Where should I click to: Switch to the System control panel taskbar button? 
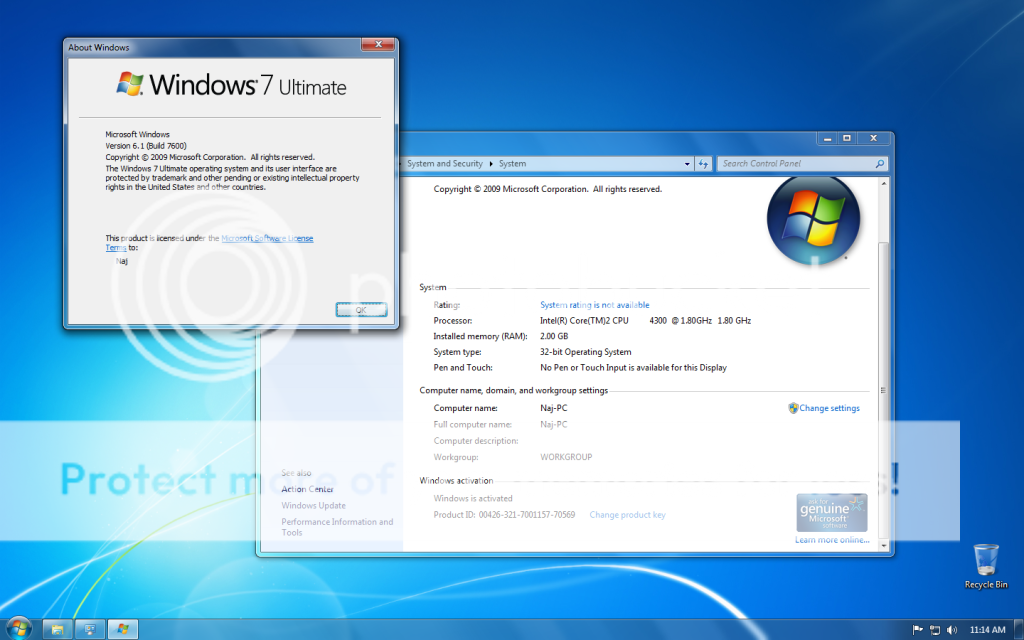tap(90, 629)
